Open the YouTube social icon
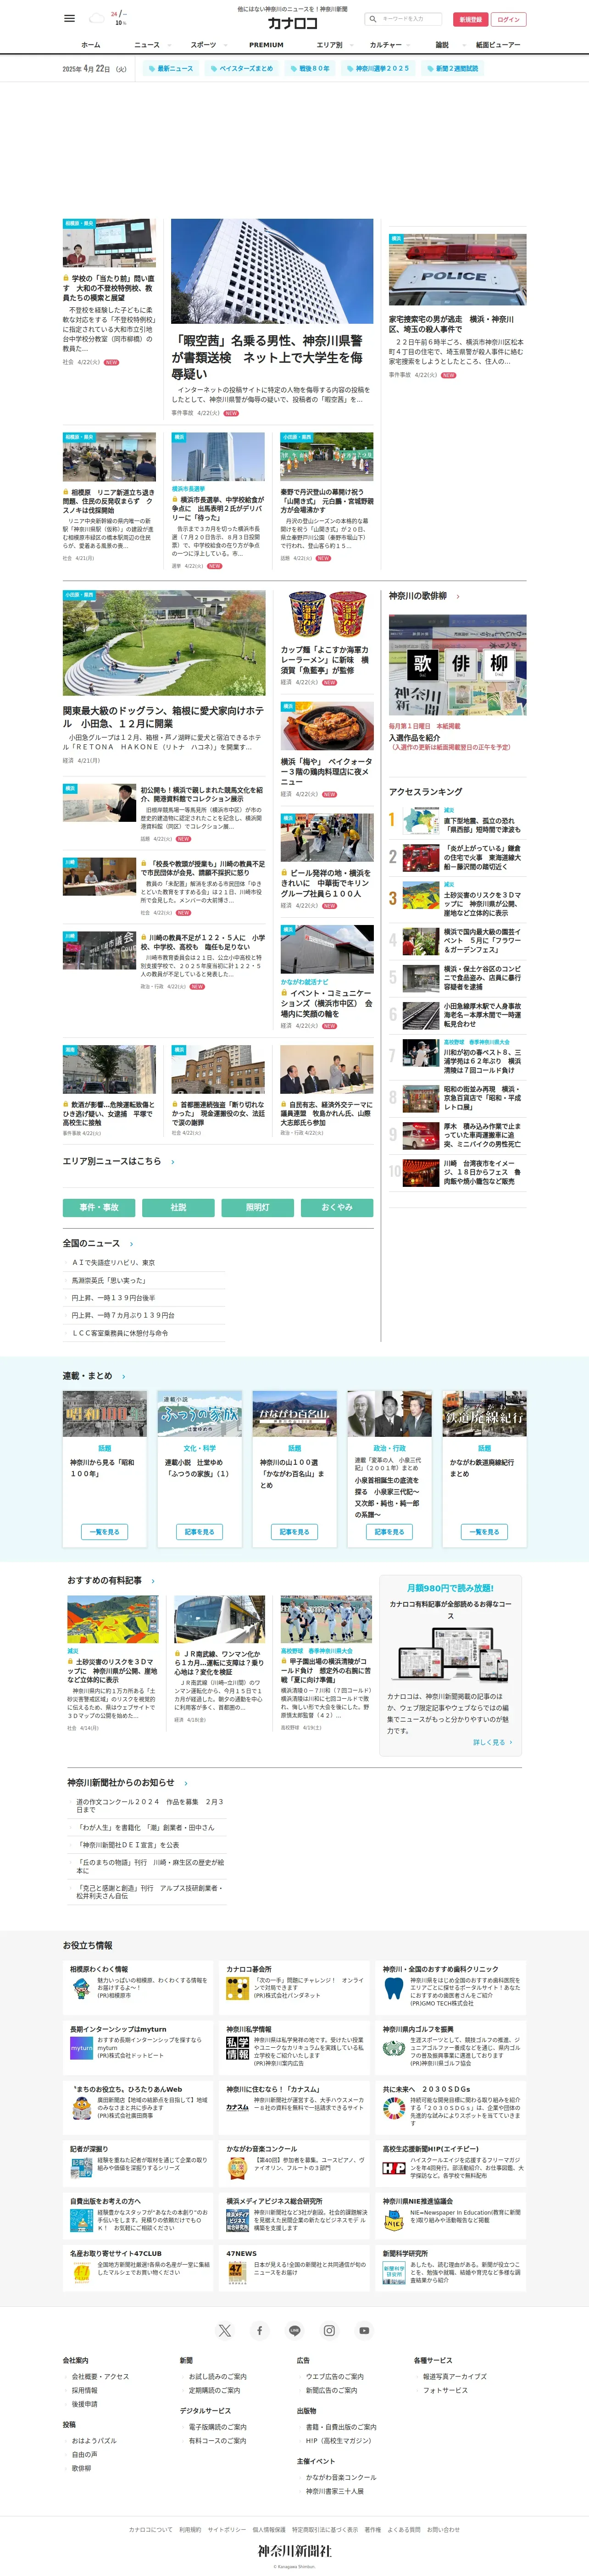Viewport: 589px width, 2576px height. (x=364, y=2330)
